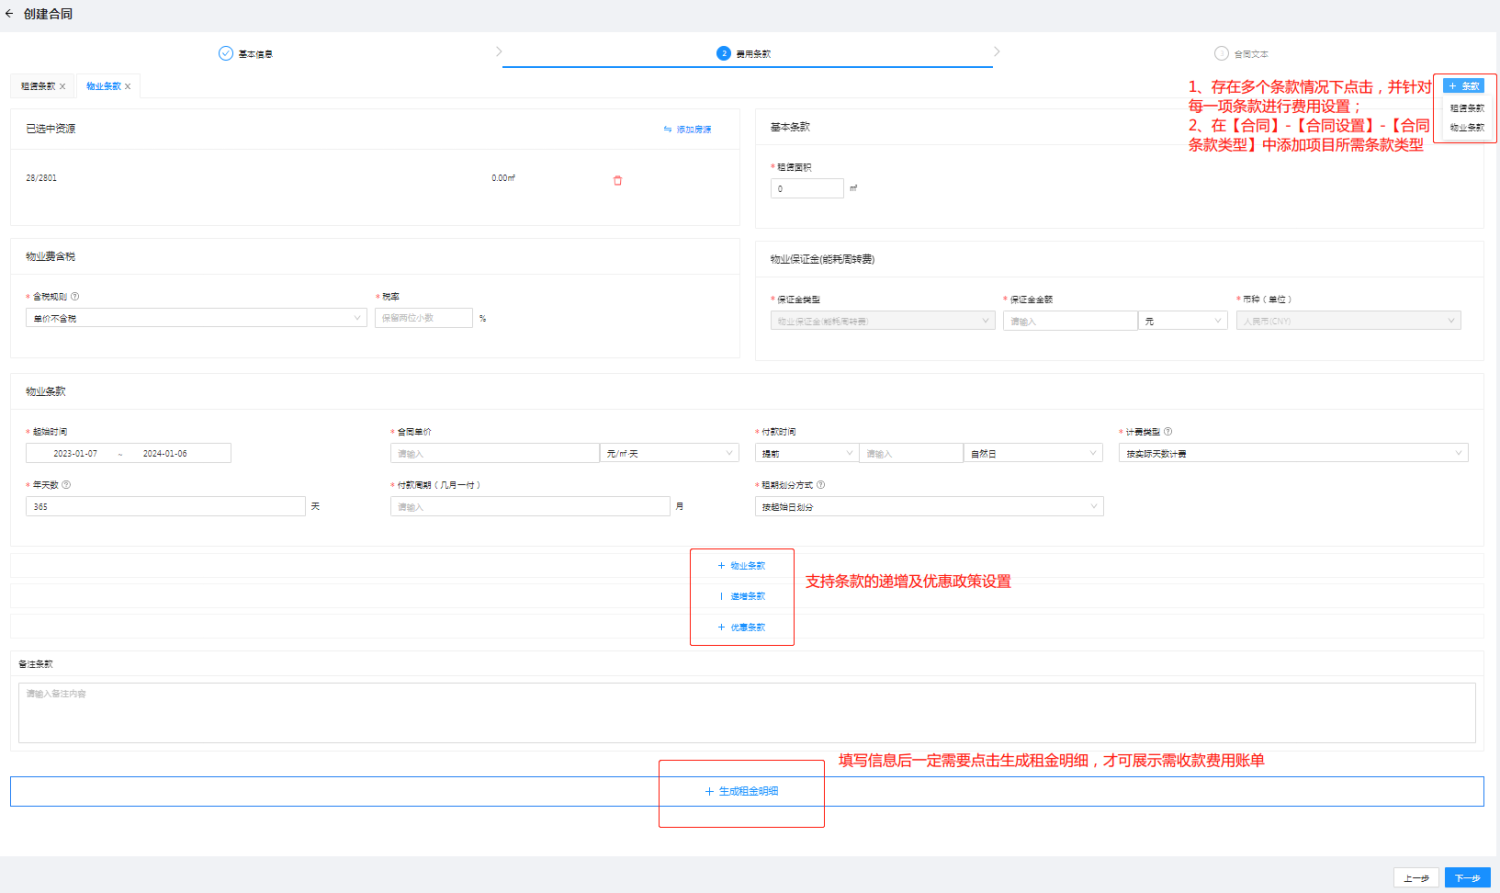Expand the 计费类型 dropdown
The width and height of the screenshot is (1500, 893).
pos(1292,454)
